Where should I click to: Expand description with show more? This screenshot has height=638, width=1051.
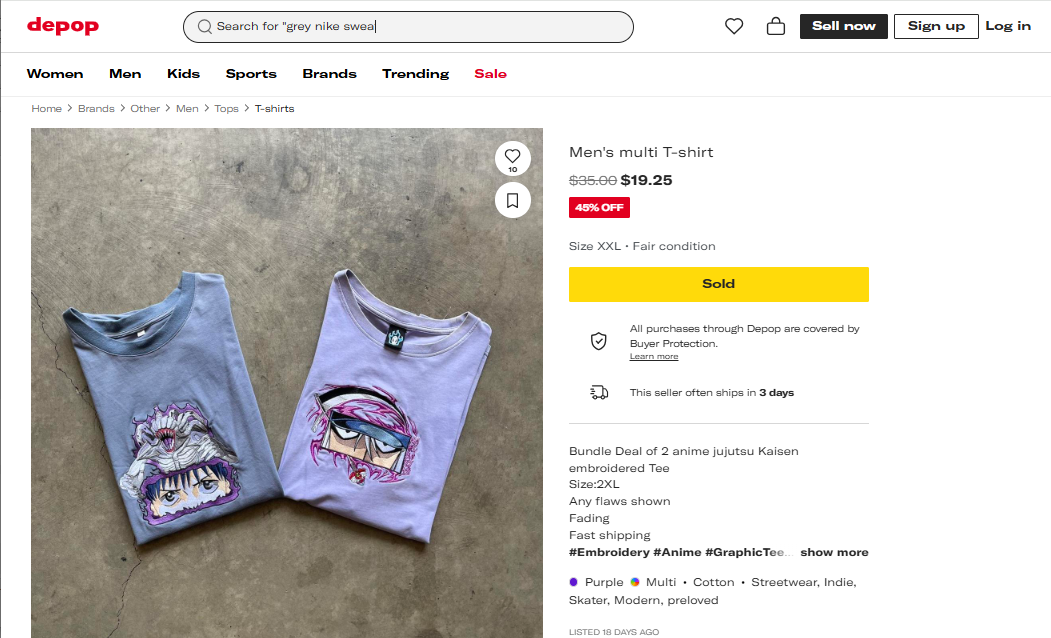(x=834, y=552)
